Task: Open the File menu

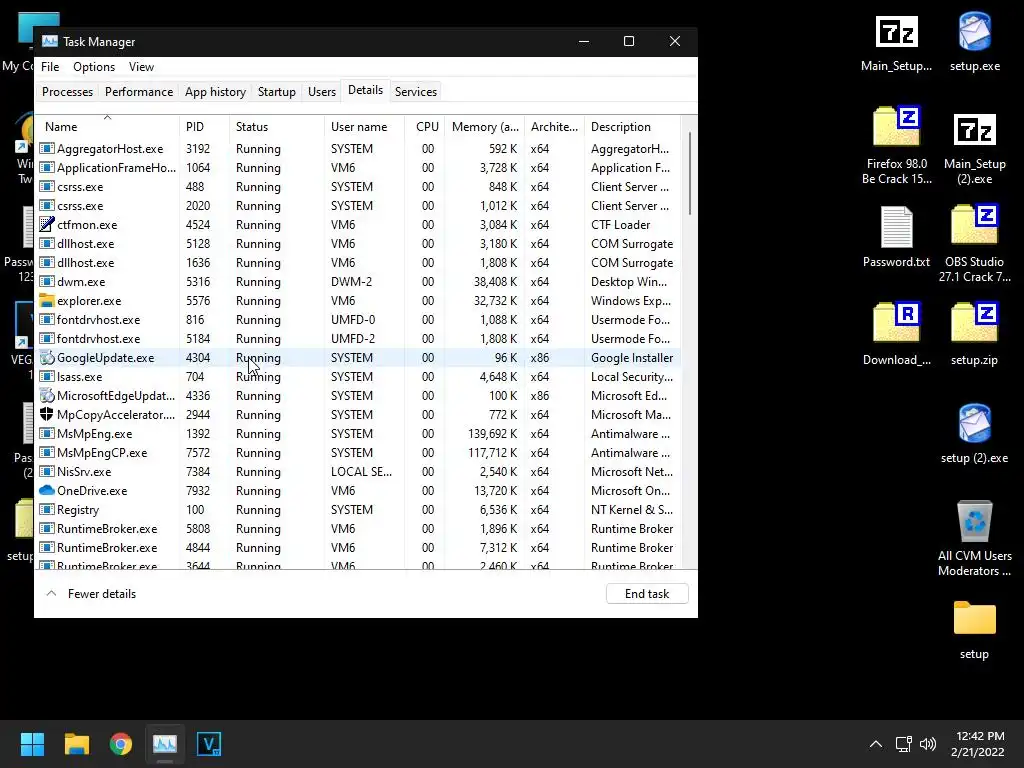Action: (50, 67)
